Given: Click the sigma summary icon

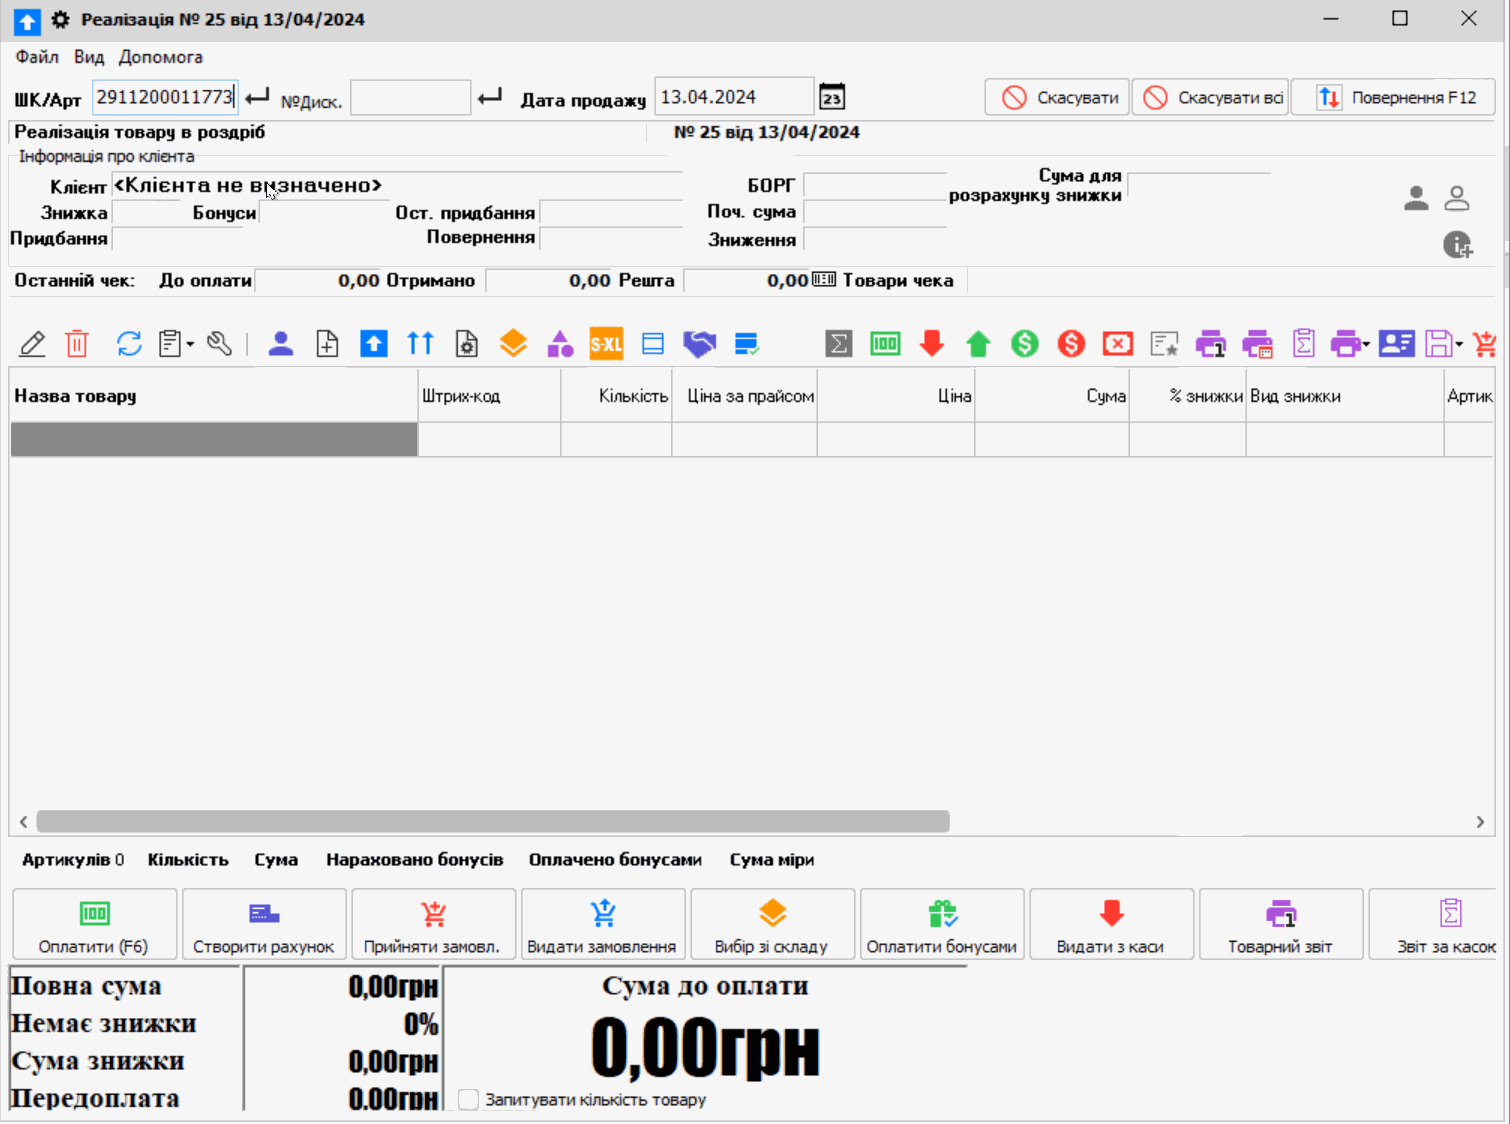Looking at the screenshot, I should tap(838, 343).
